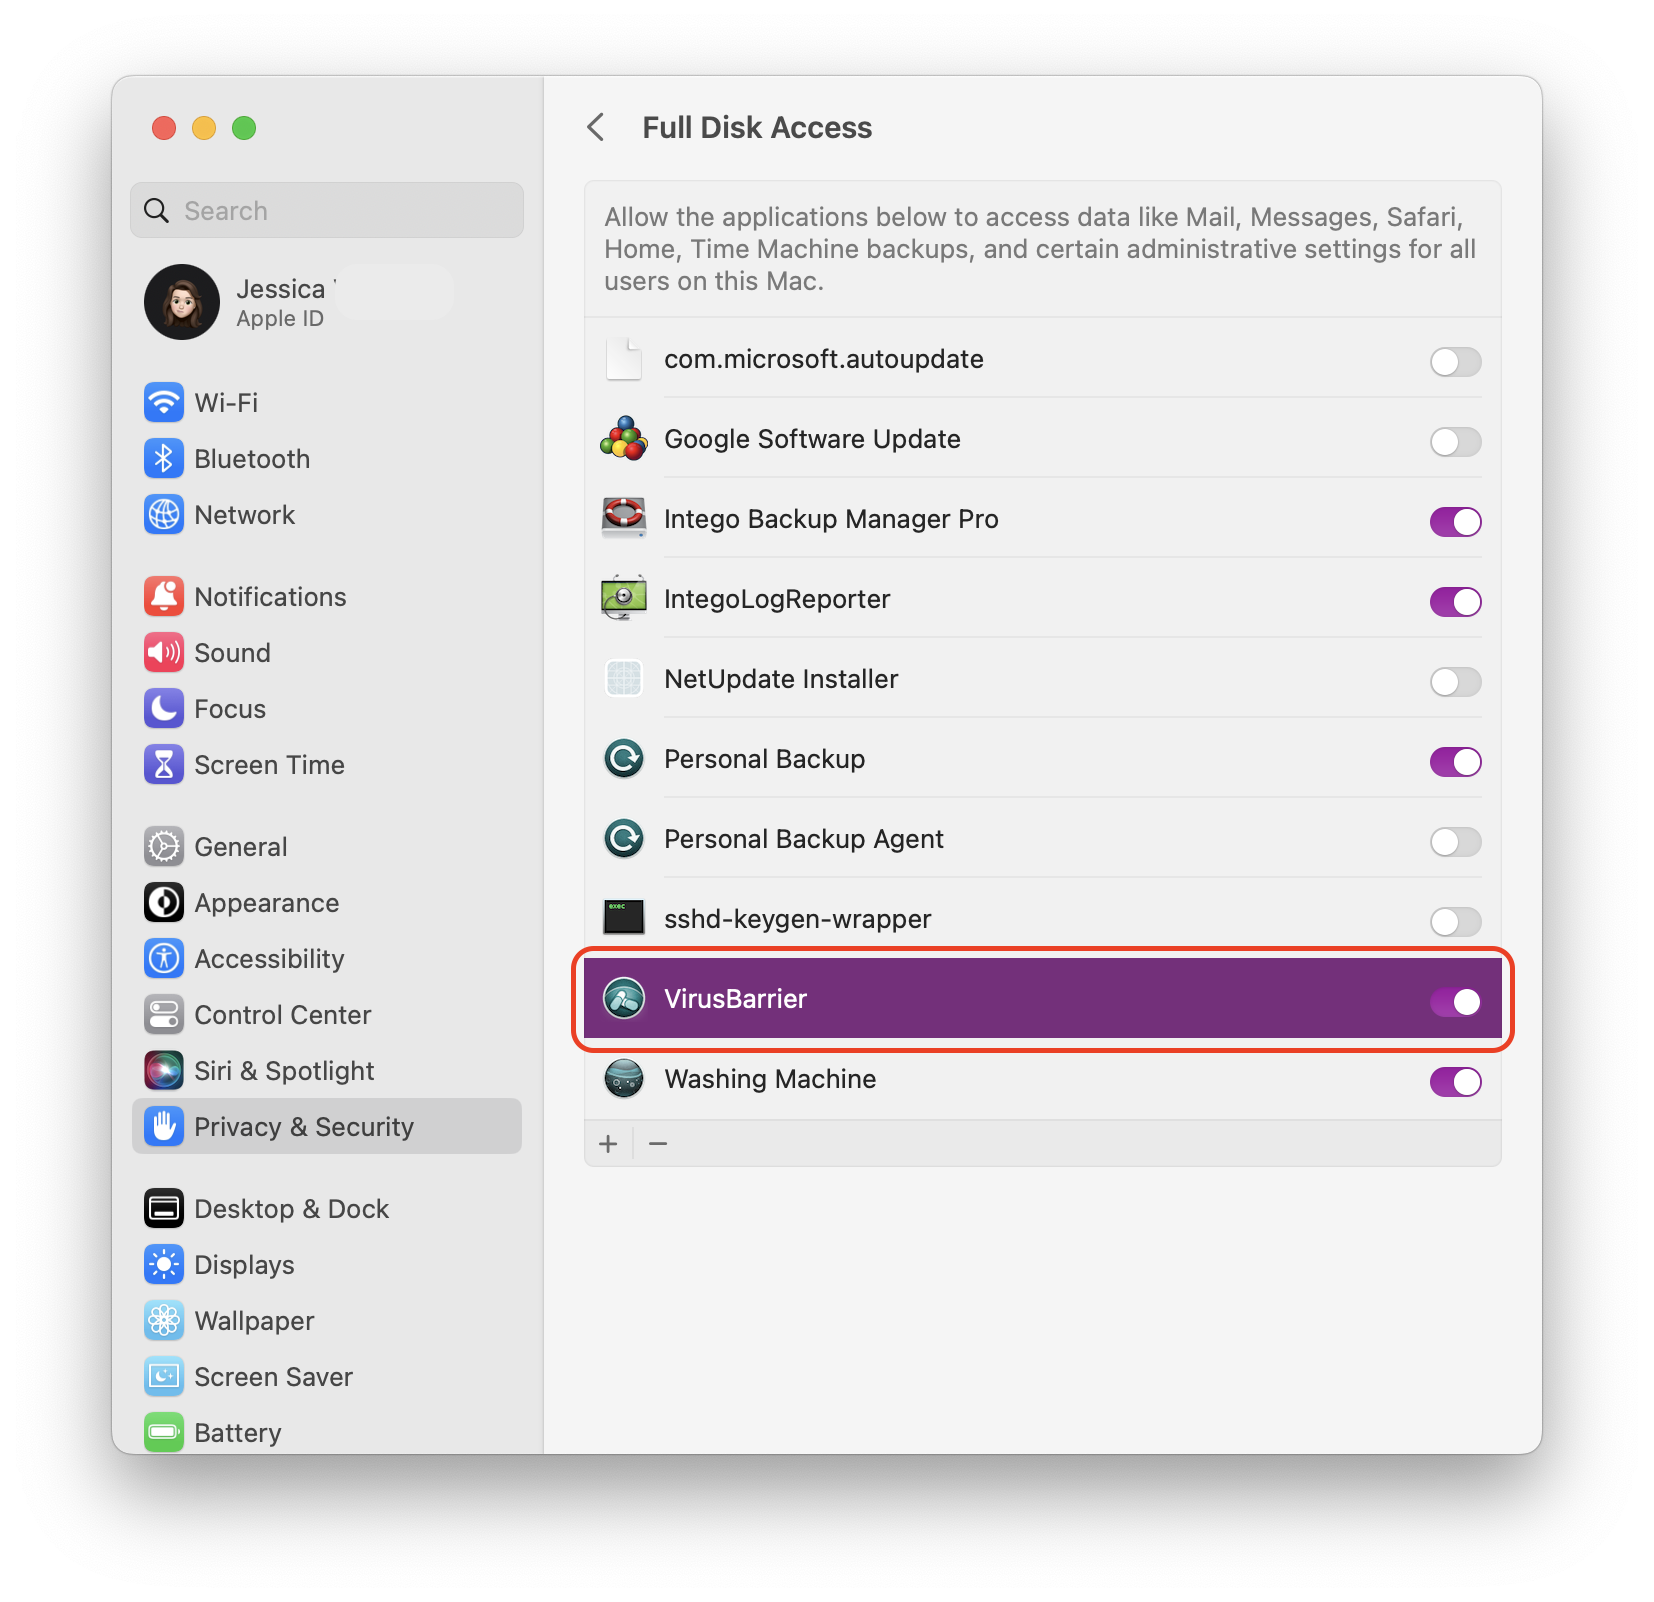Image resolution: width=1654 pixels, height=1602 pixels.
Task: Click the NetUpdate Installer app icon
Action: click(x=624, y=679)
